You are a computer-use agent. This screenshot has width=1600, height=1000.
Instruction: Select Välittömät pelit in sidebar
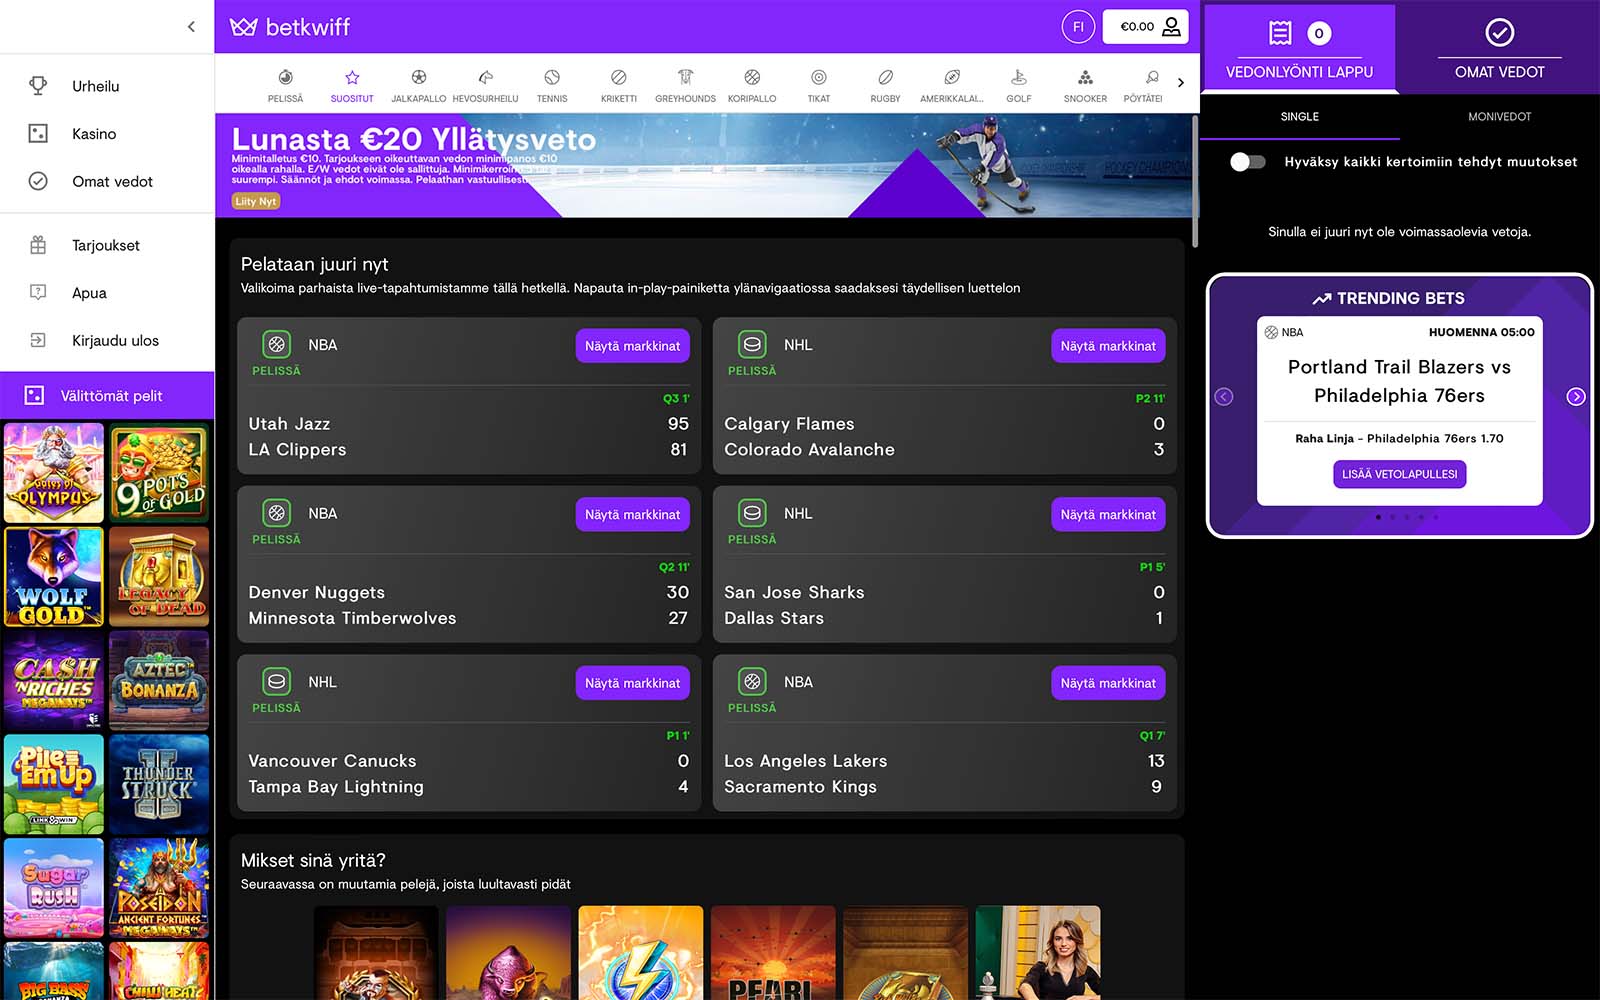107,396
